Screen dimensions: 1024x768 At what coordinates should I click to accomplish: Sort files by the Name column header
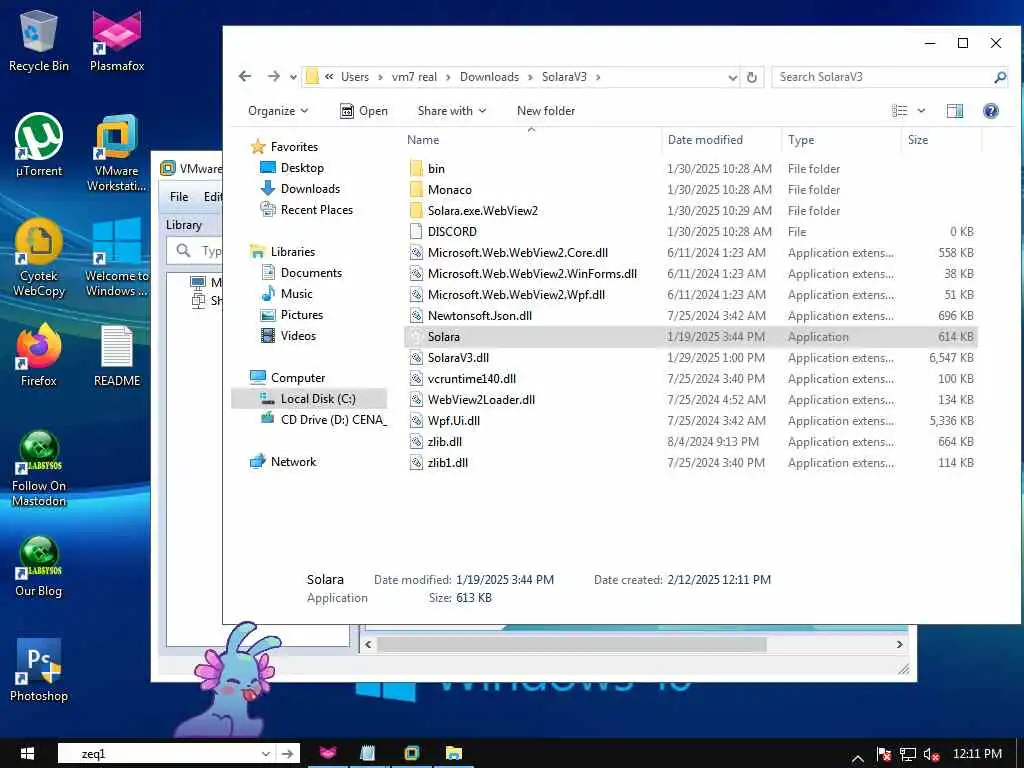(532, 140)
